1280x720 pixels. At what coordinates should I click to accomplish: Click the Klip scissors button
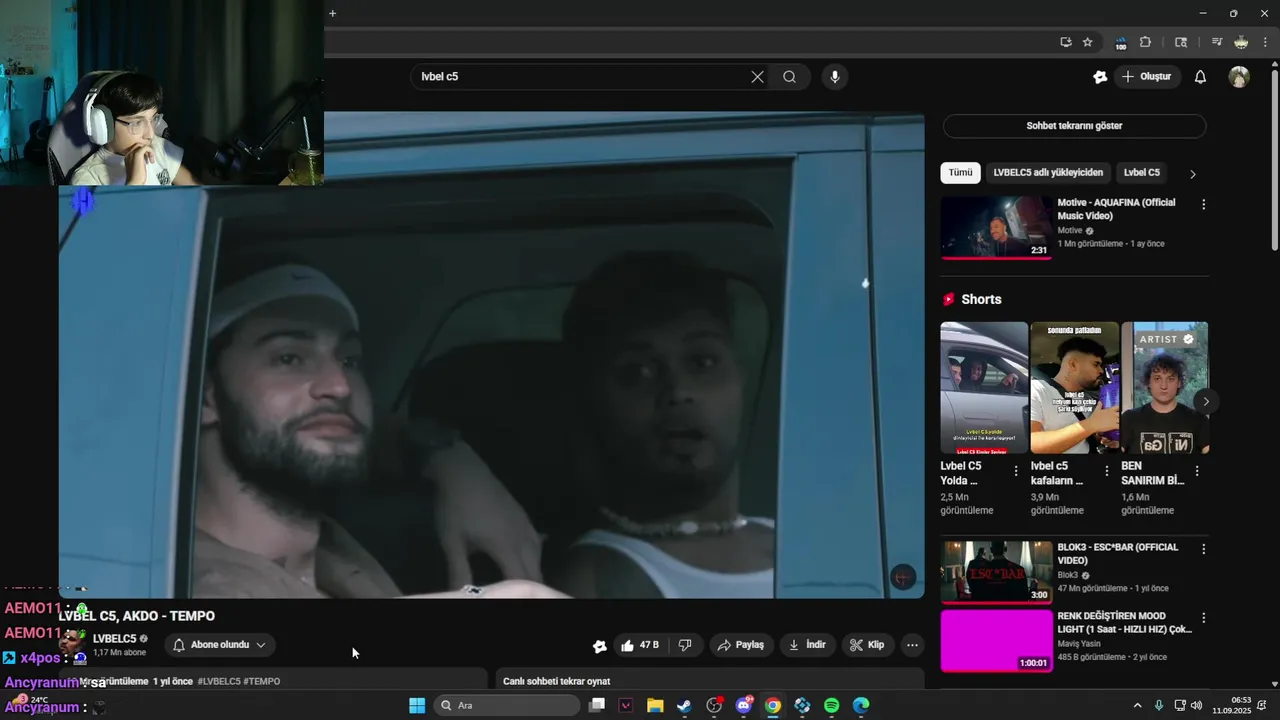[867, 645]
